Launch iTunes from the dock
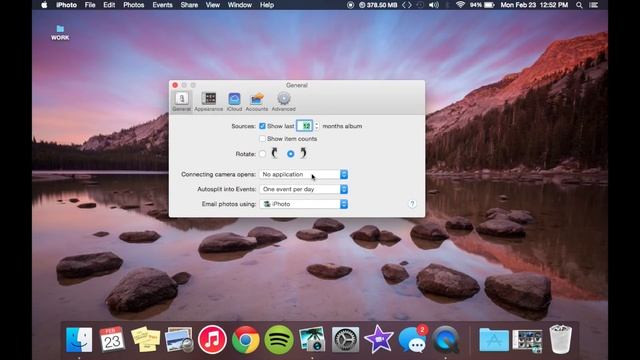The width and height of the screenshot is (640, 360). tap(212, 340)
